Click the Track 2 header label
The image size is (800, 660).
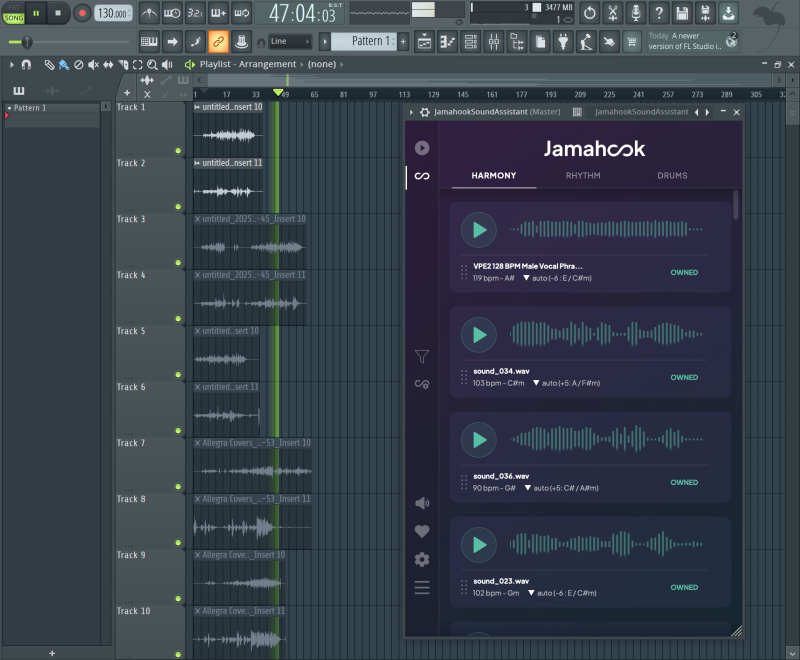coord(131,163)
